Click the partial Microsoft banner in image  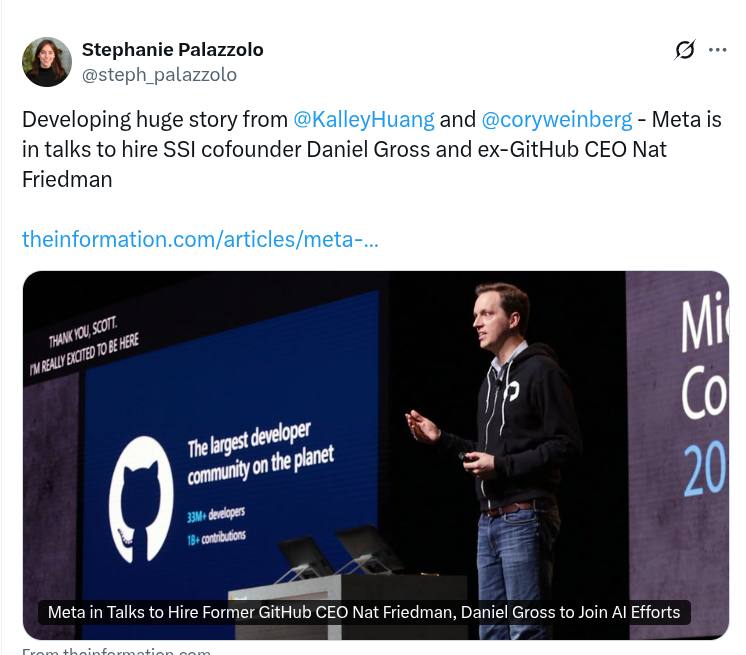point(703,395)
